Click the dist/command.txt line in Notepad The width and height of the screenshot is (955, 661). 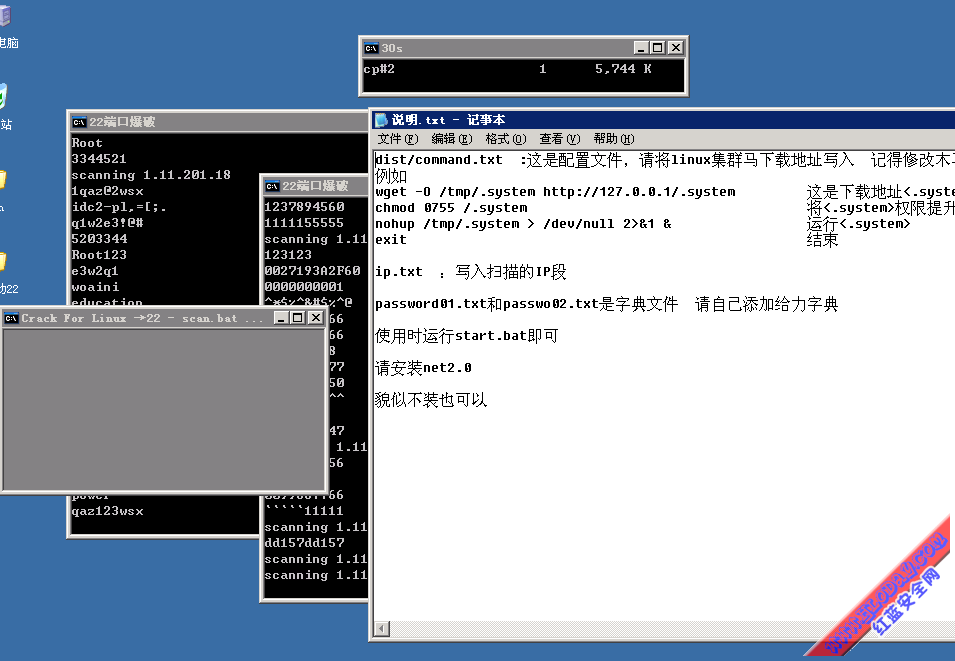click(665, 160)
